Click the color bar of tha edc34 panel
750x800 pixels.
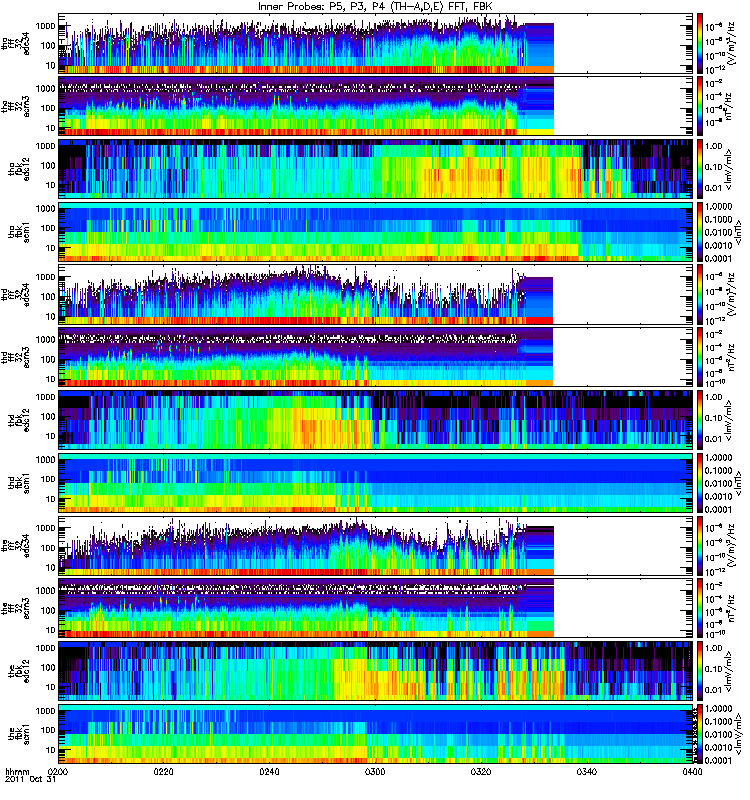click(700, 43)
